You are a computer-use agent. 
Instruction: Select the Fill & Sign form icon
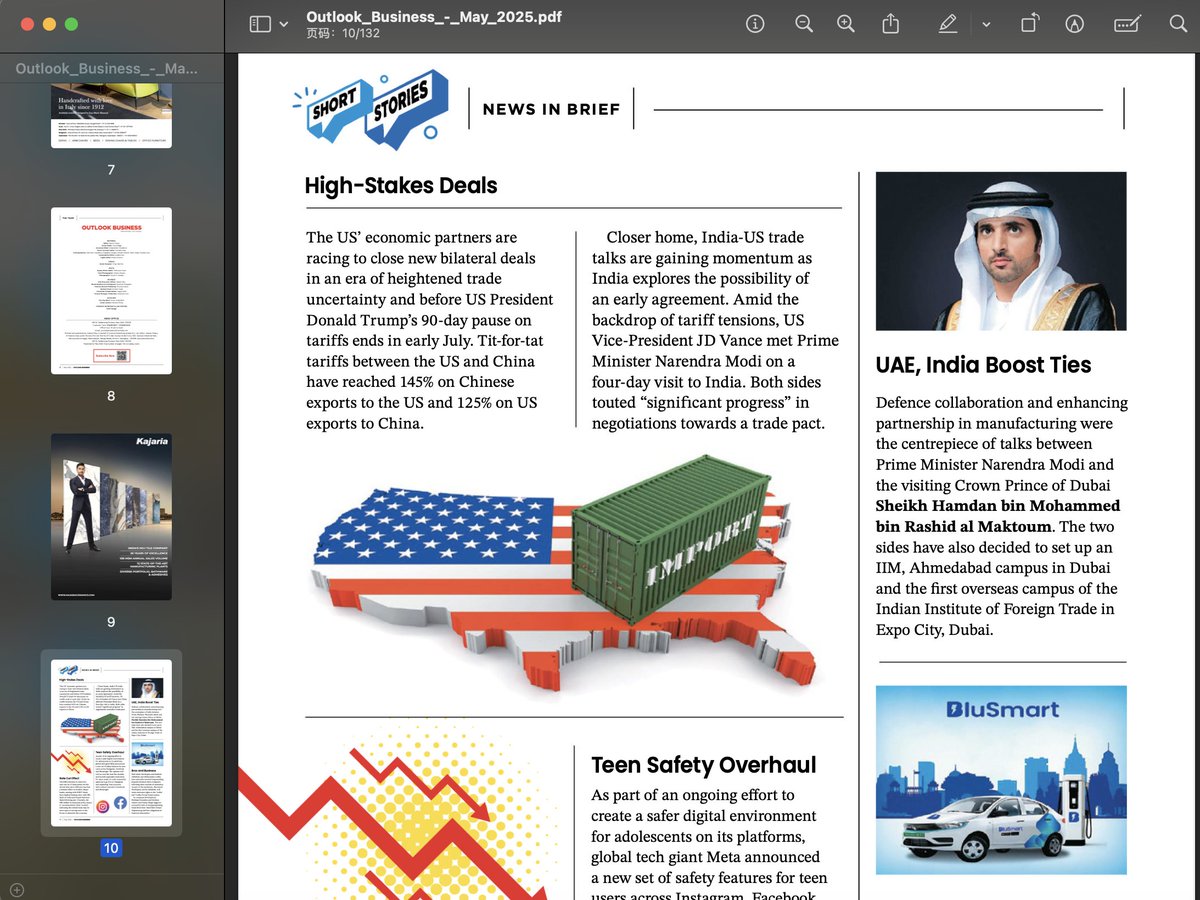1127,23
